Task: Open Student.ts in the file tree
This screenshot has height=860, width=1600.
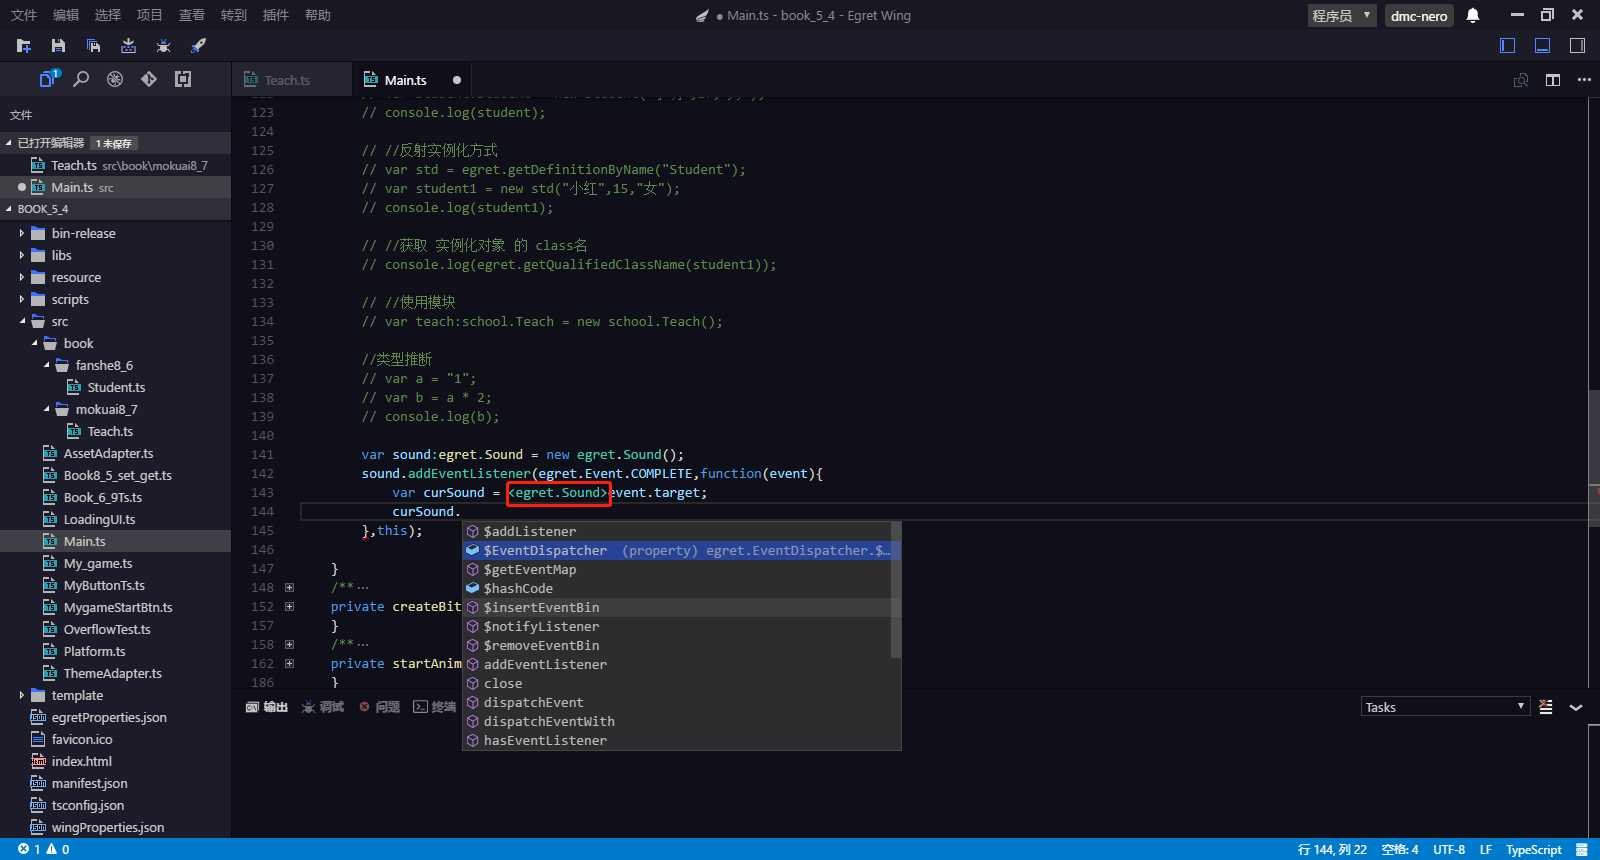Action: (x=116, y=387)
